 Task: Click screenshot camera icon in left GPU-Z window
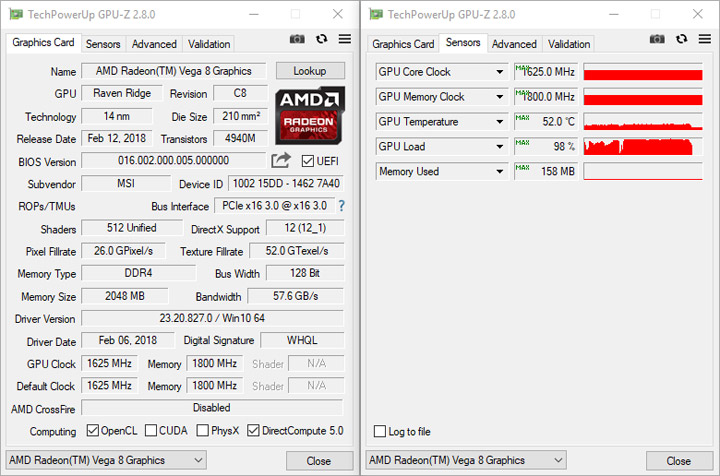[297, 39]
